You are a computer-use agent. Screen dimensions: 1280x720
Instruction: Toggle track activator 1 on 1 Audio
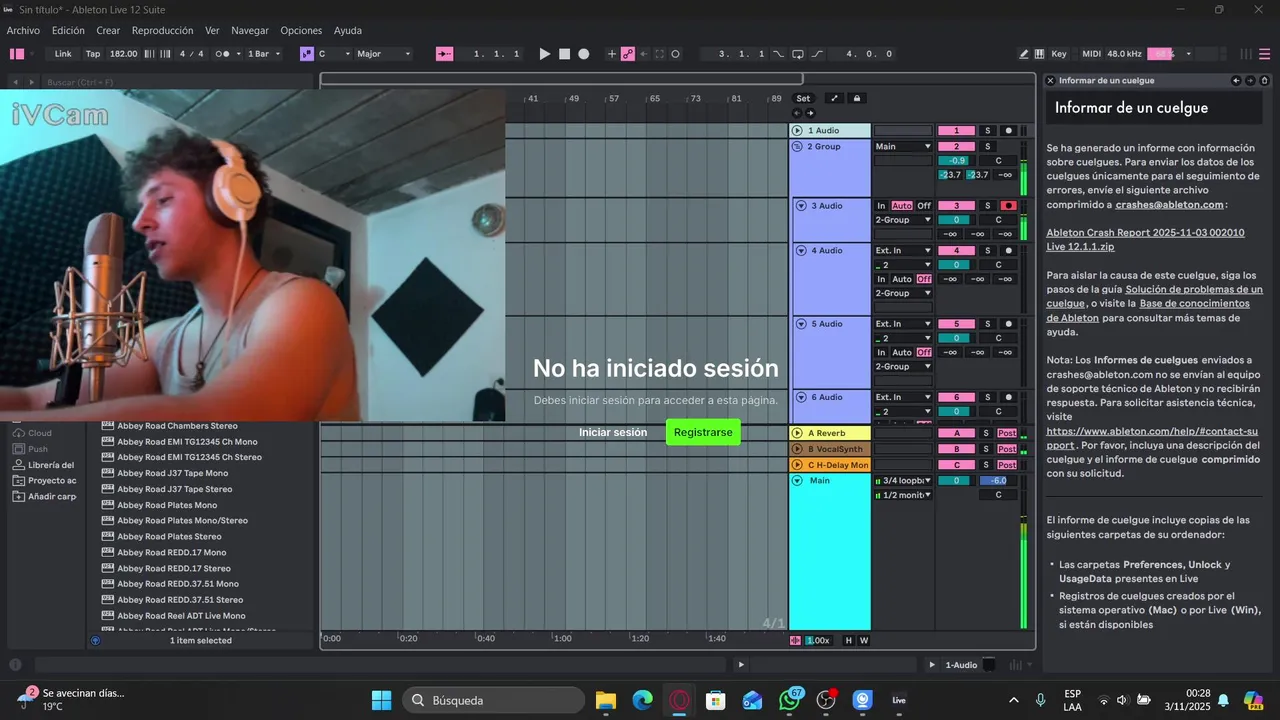[x=956, y=131]
